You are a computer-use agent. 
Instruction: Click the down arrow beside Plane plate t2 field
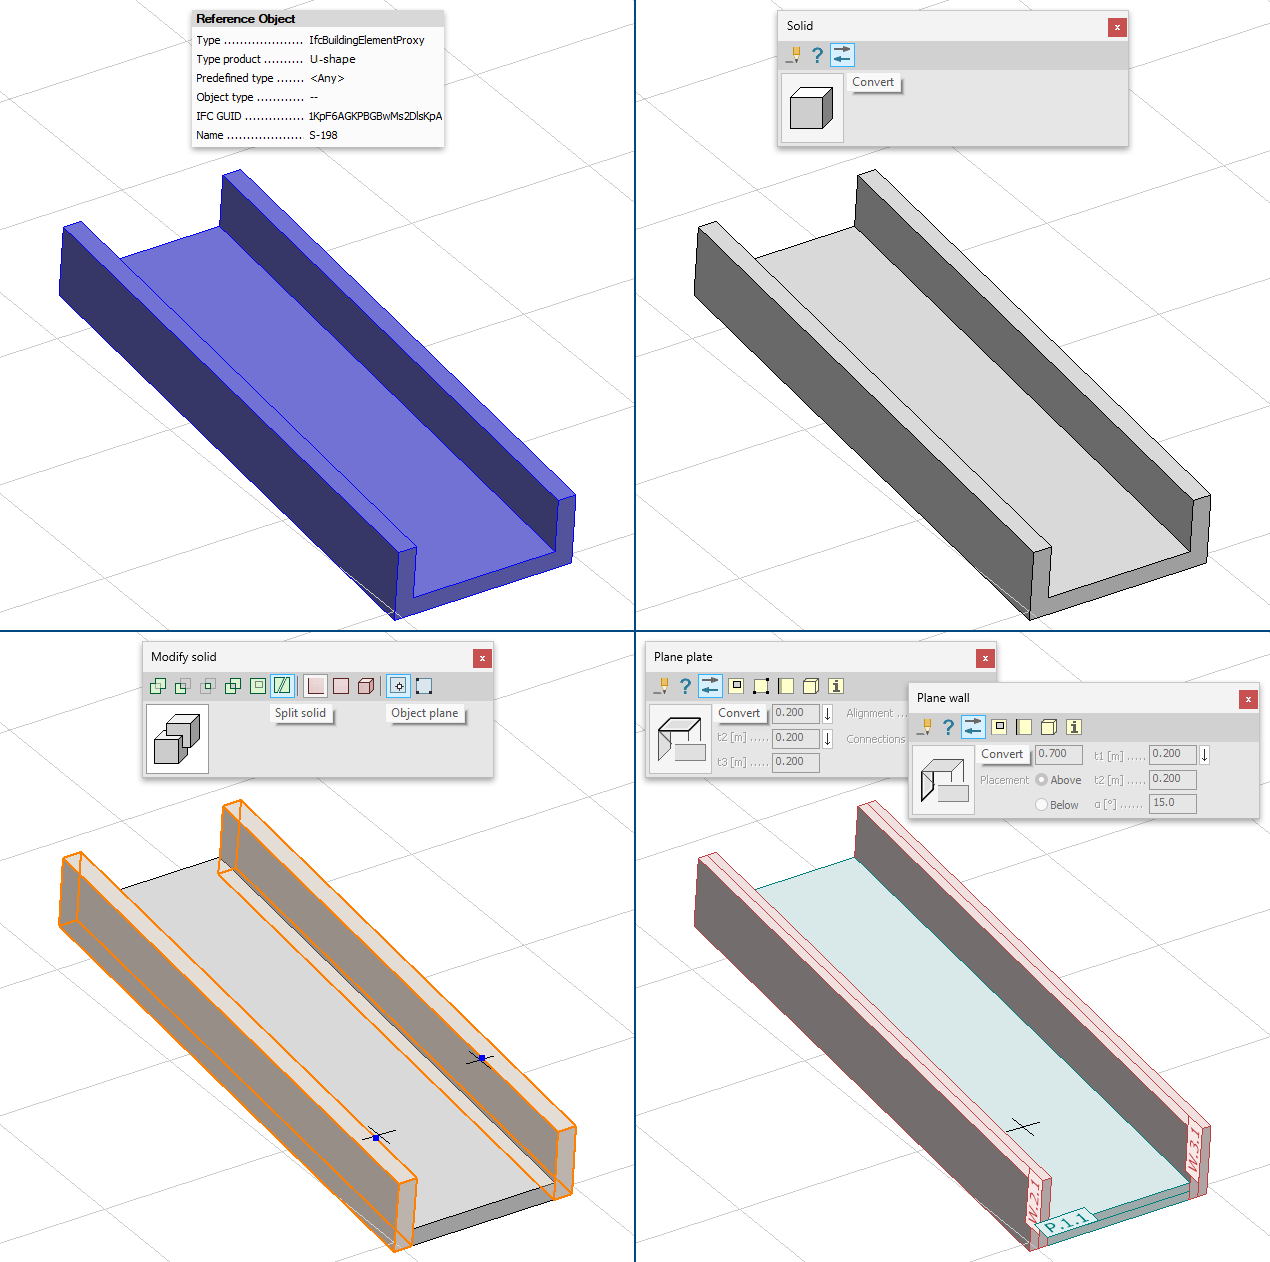828,739
